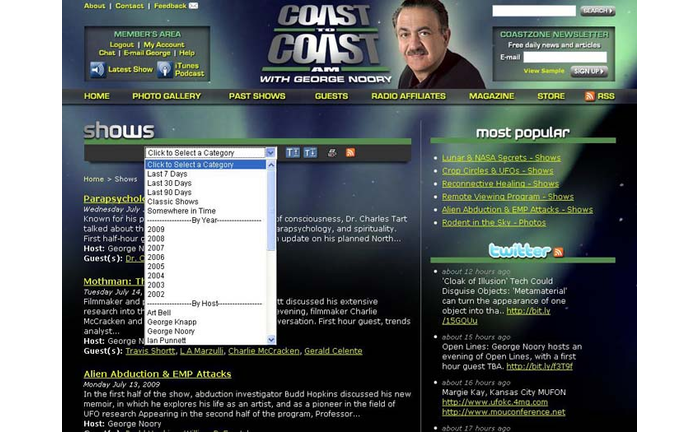Decrease text size icon in Shows toolbar
This screenshot has width=698, height=432.
[x=310, y=153]
